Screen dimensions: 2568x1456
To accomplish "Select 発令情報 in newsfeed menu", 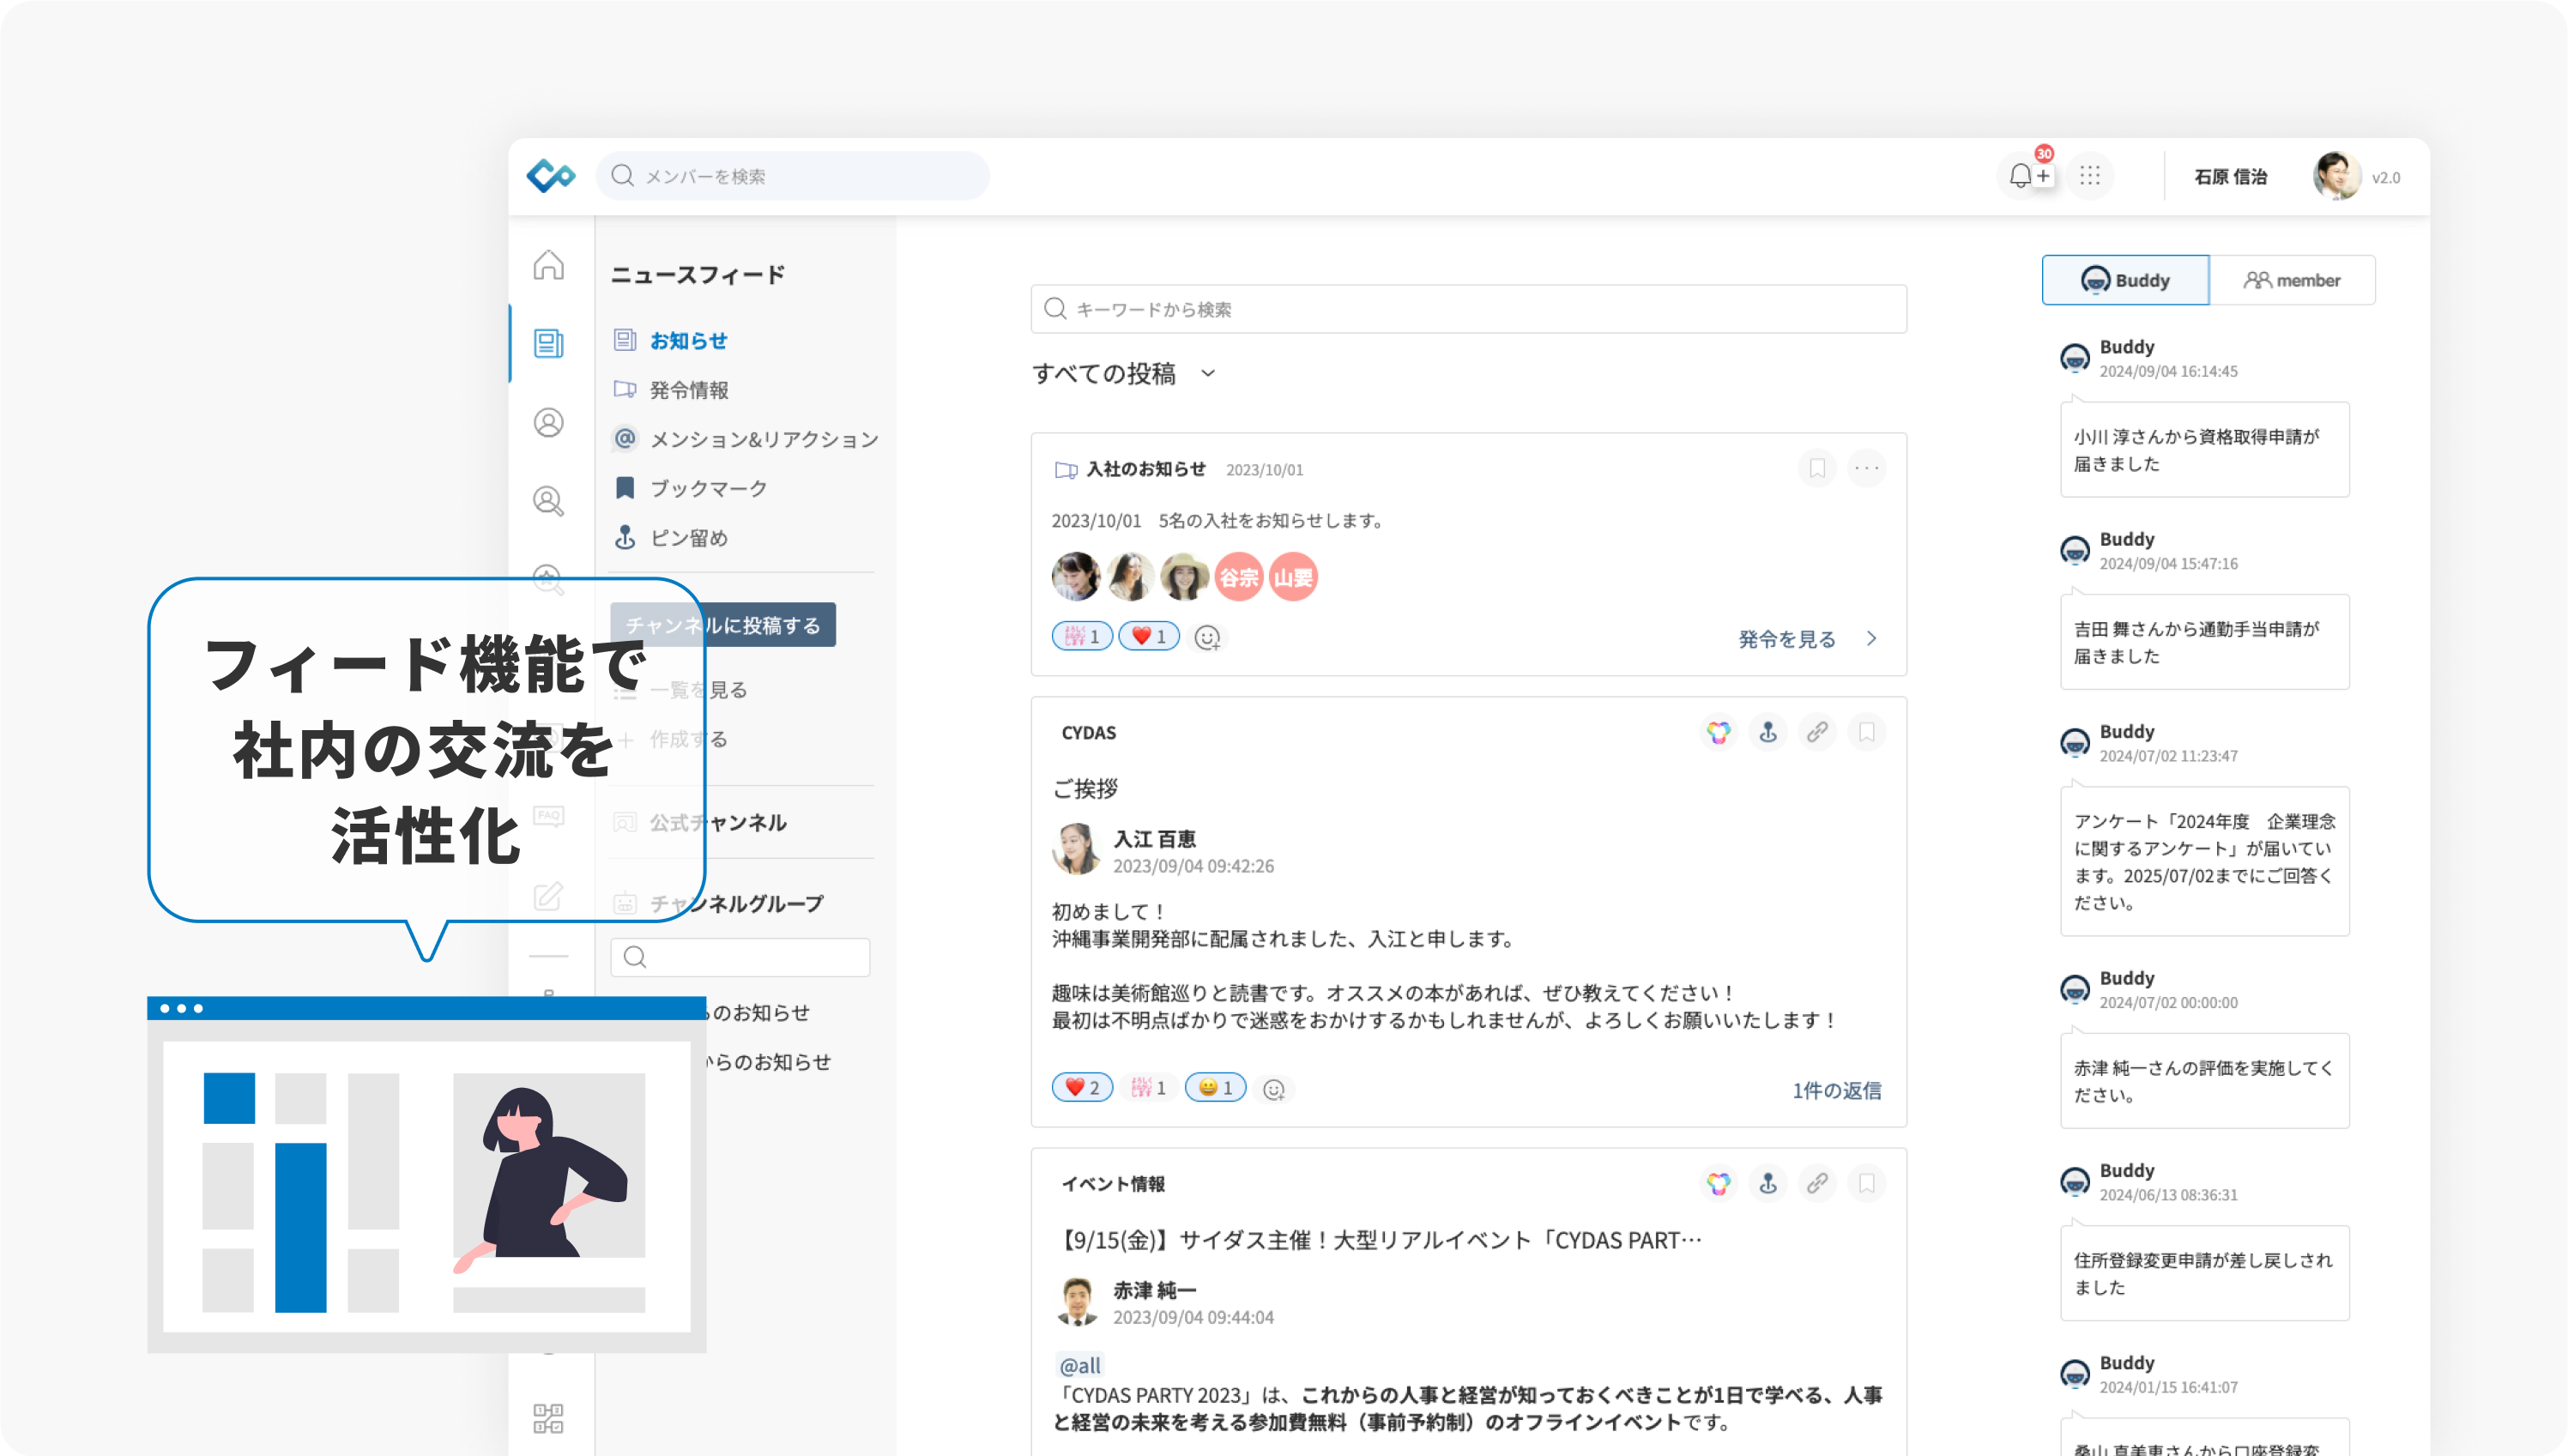I will tap(688, 389).
